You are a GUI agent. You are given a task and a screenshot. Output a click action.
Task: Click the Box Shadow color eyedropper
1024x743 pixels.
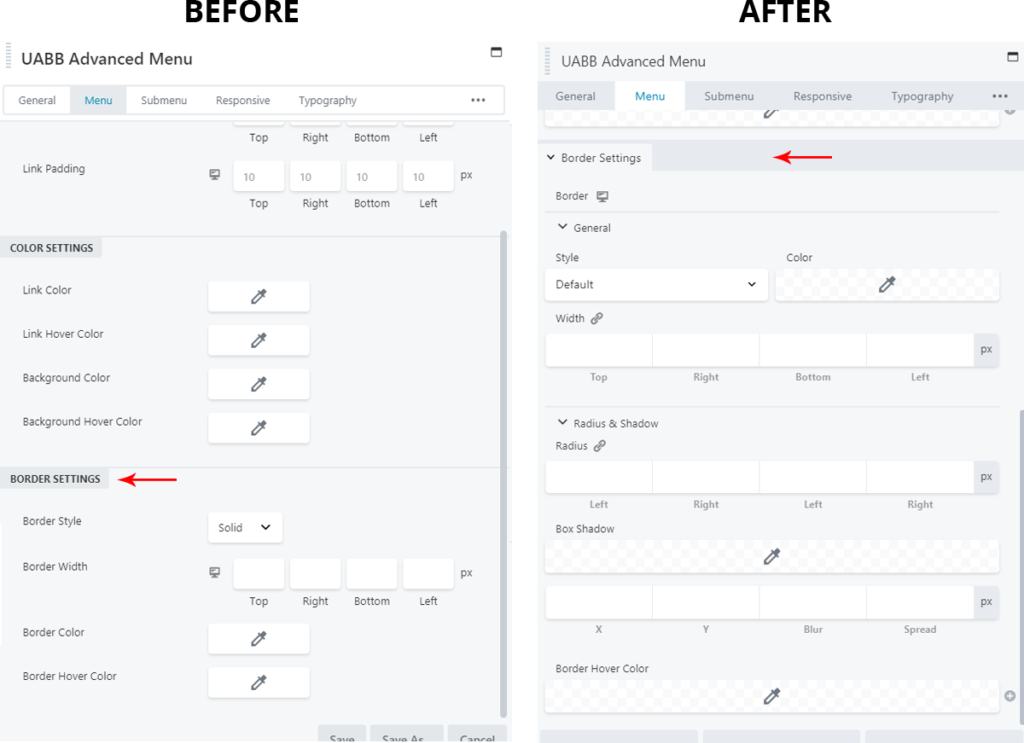771,557
